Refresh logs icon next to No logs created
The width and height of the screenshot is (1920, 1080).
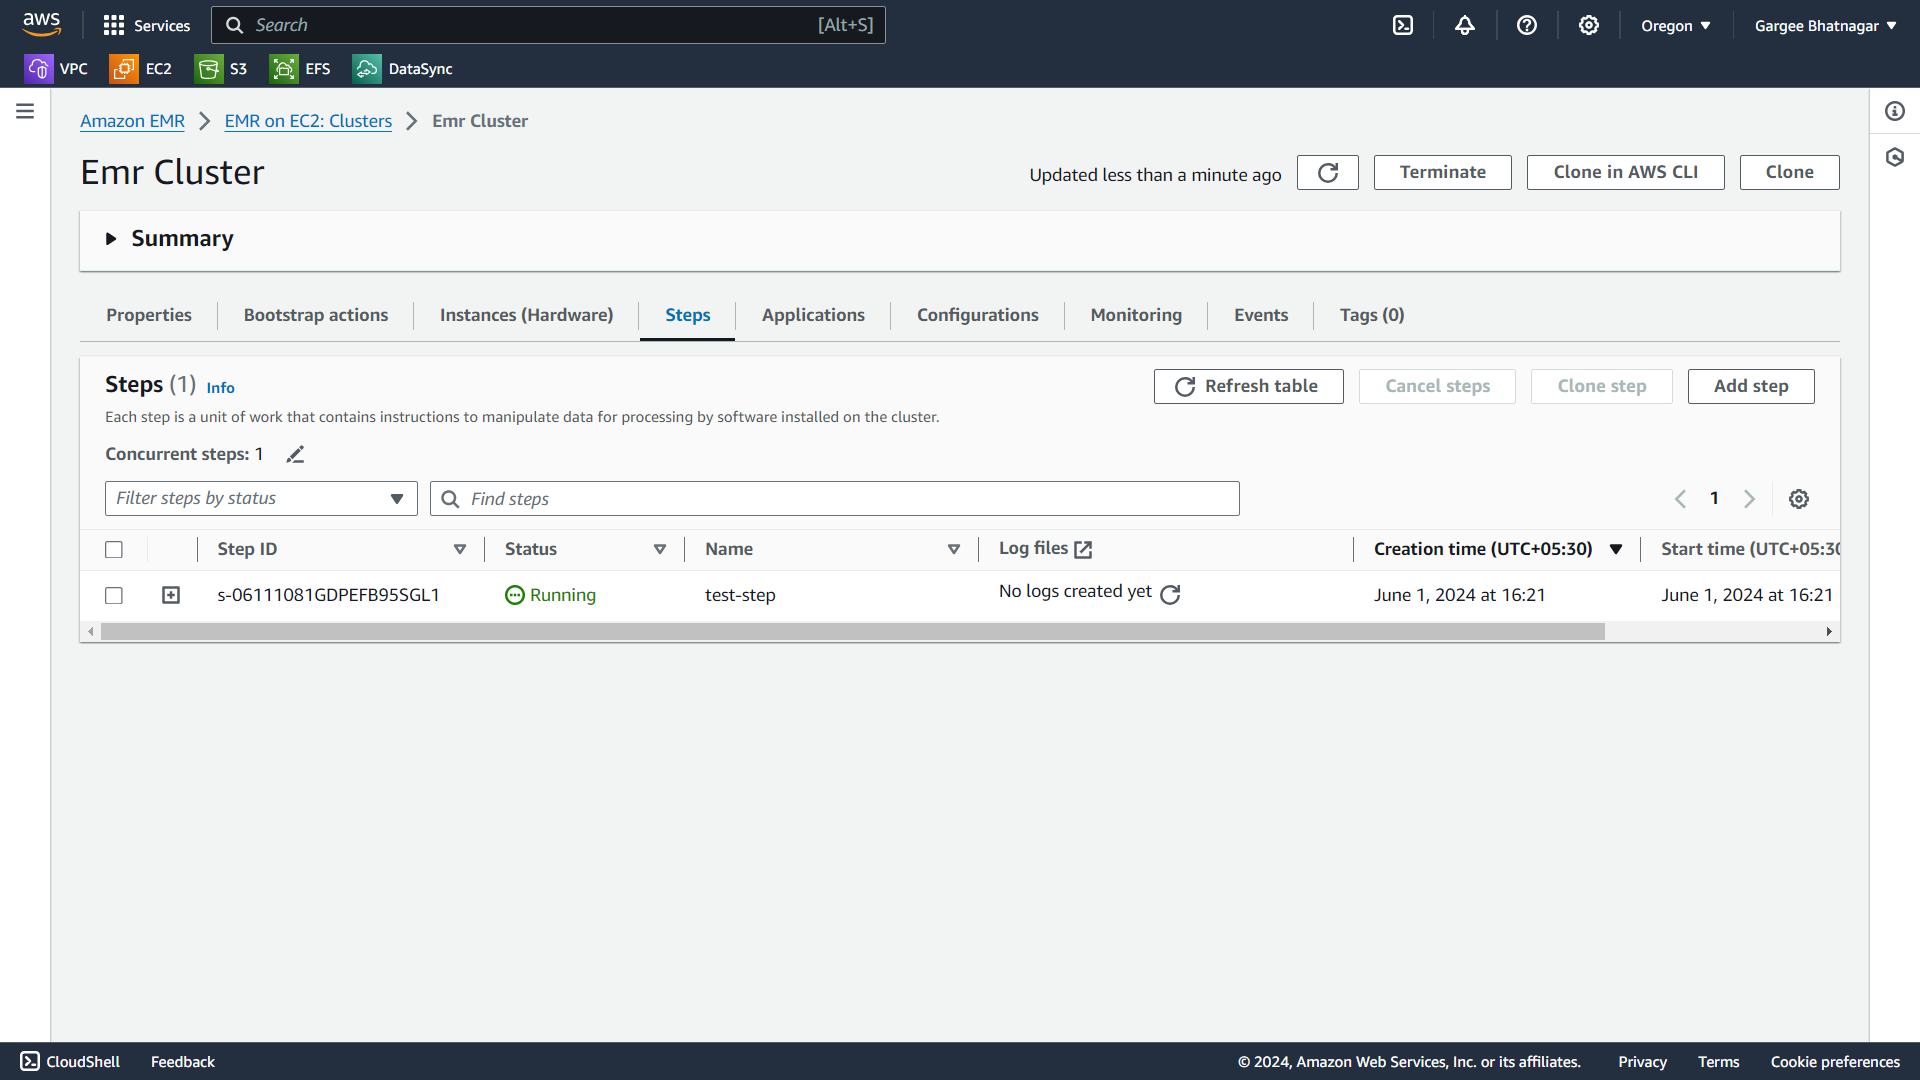coord(1170,595)
